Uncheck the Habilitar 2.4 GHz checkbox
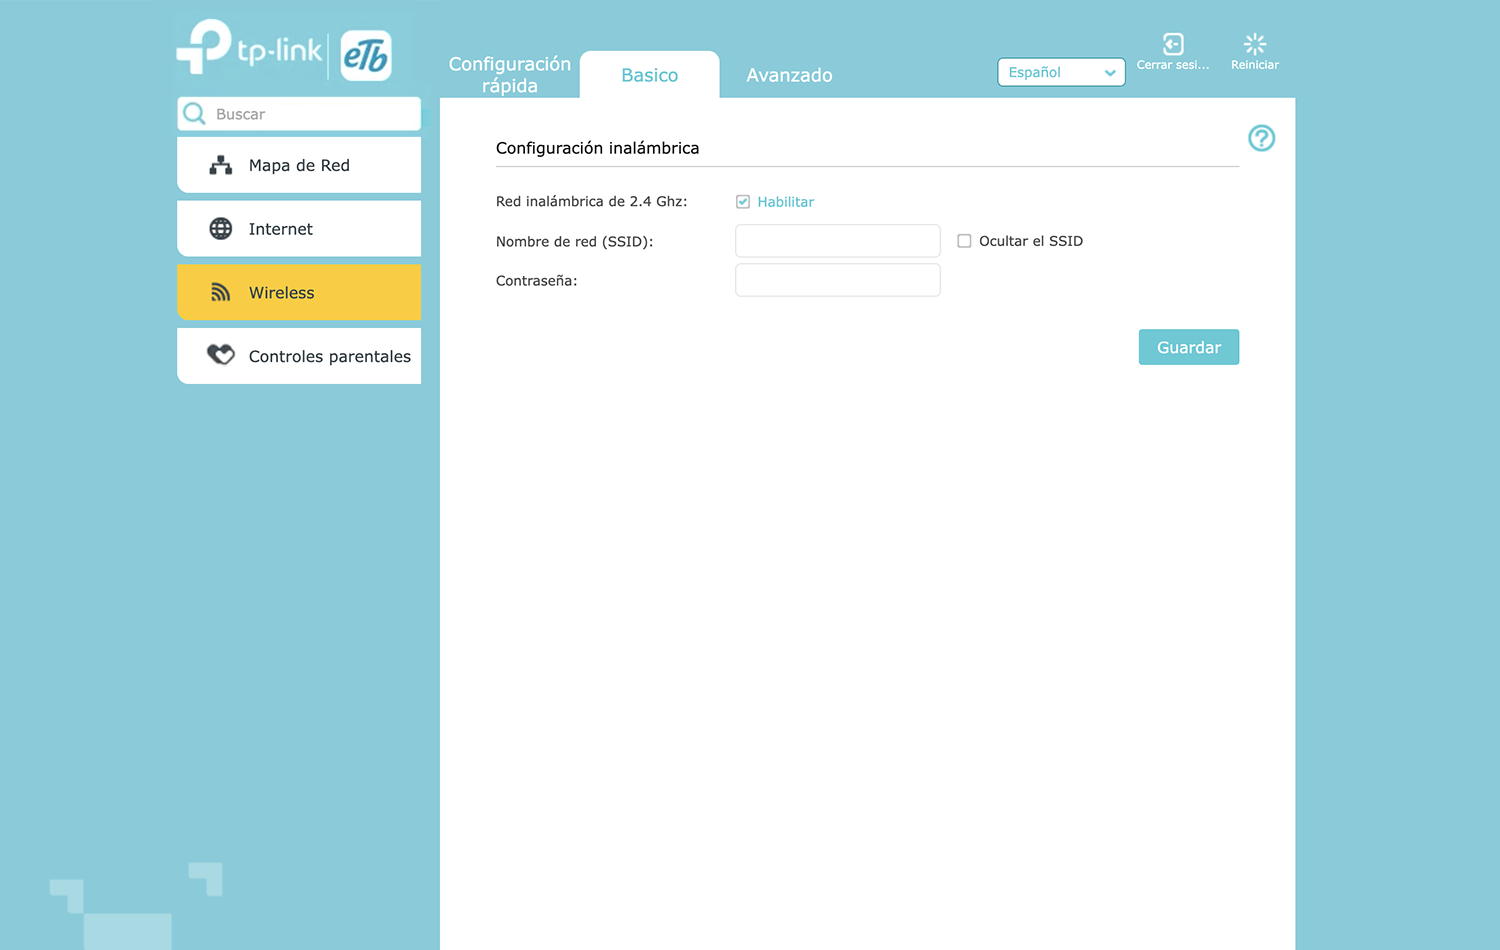 point(743,202)
